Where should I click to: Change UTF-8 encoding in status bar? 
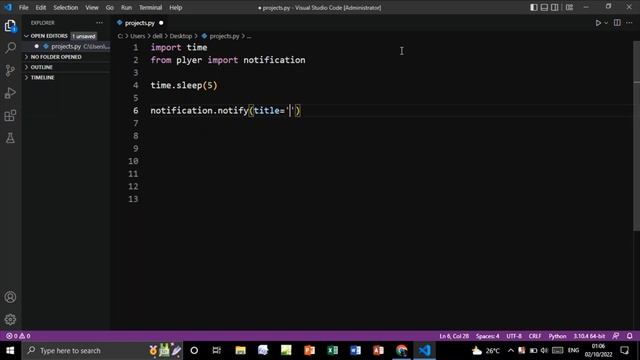[514, 336]
